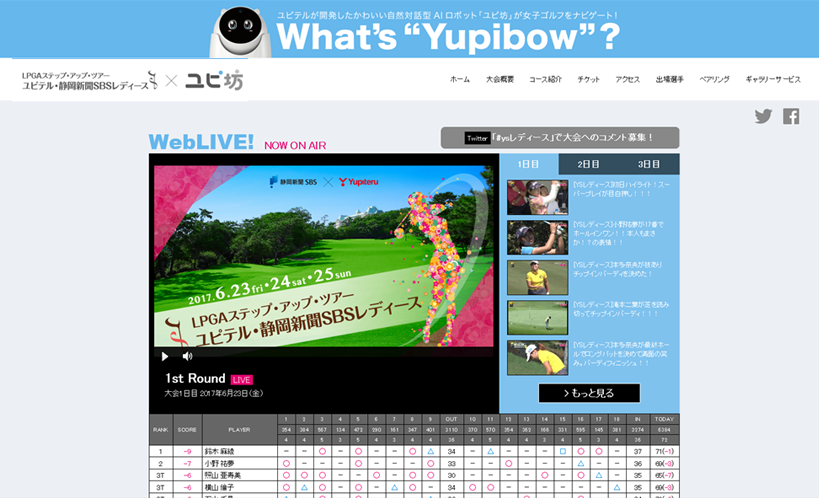Open the ロングパット final hole video thumbnail
The height and width of the screenshot is (498, 819).
click(537, 358)
